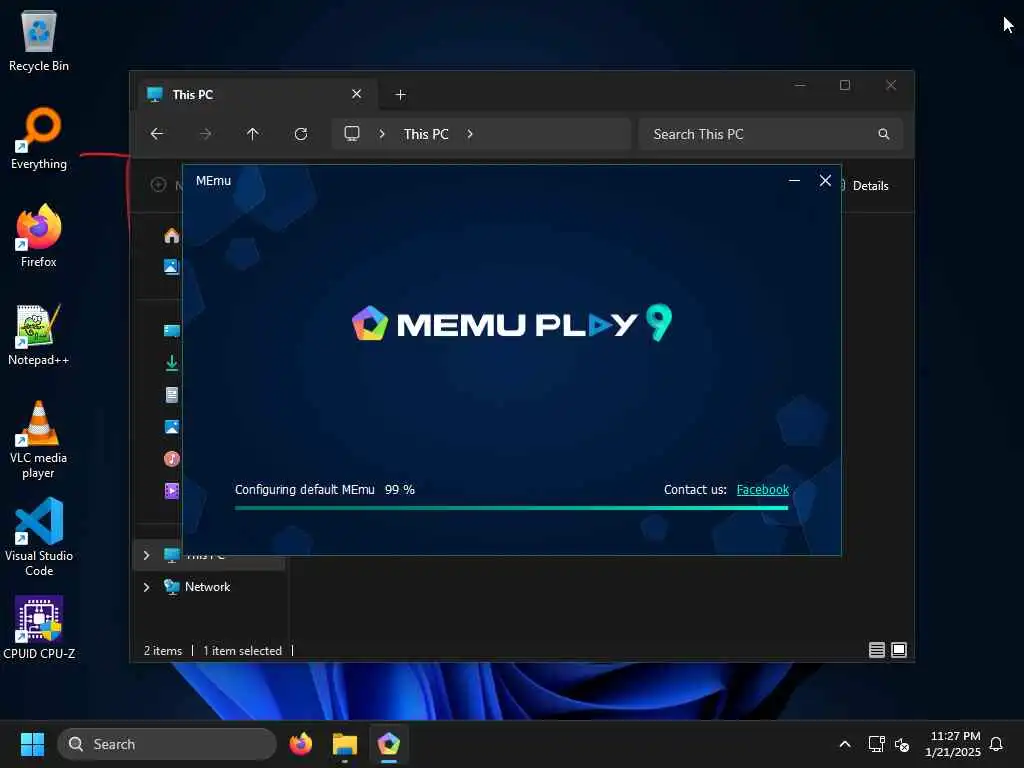Click '1 item selected' status text
Screen dimensions: 1024x768
(242, 650)
